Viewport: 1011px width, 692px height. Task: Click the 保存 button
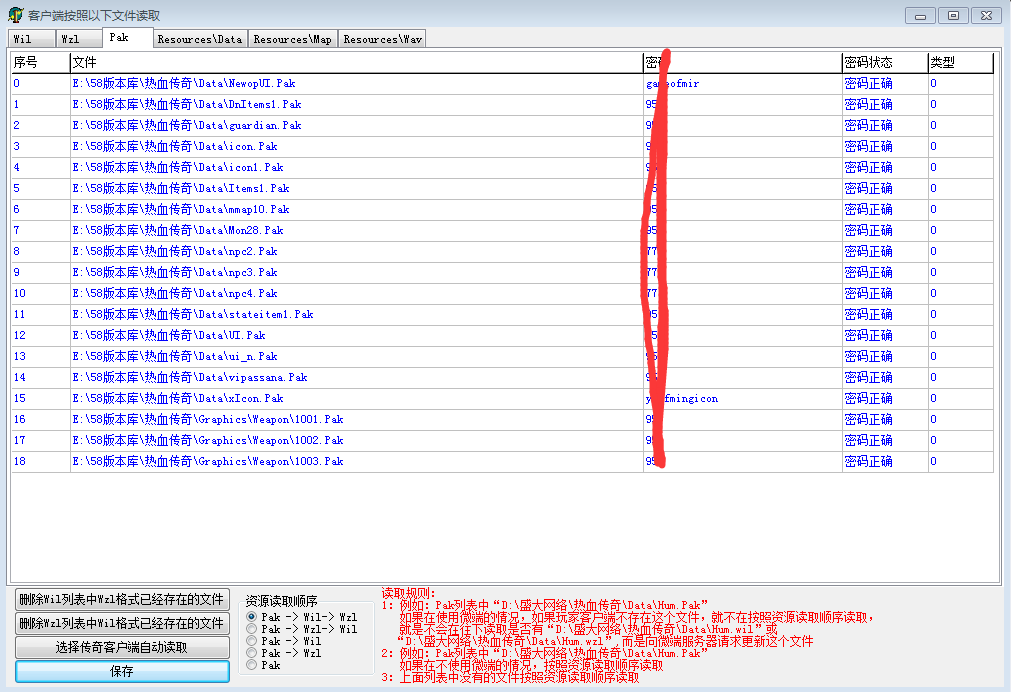coord(122,672)
